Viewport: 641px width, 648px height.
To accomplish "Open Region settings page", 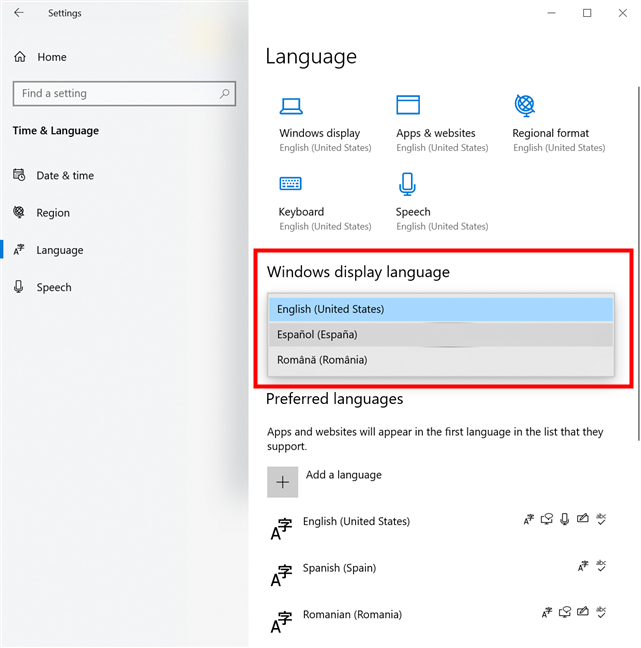I will point(53,213).
